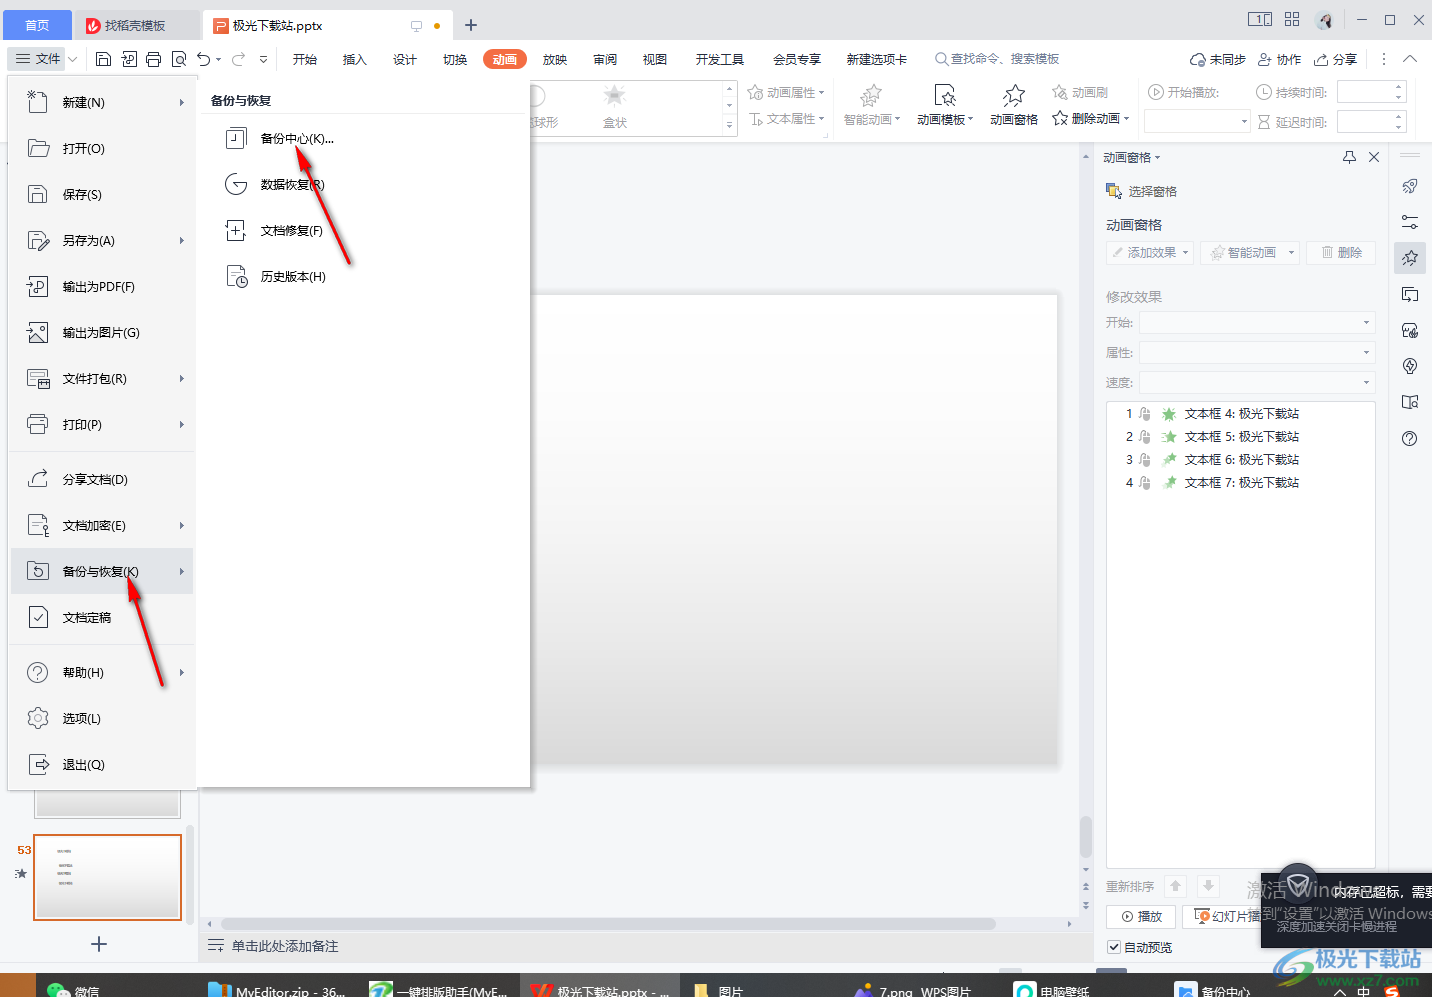The height and width of the screenshot is (997, 1432).
Task: Click slide 53 thumbnail
Action: (x=107, y=877)
